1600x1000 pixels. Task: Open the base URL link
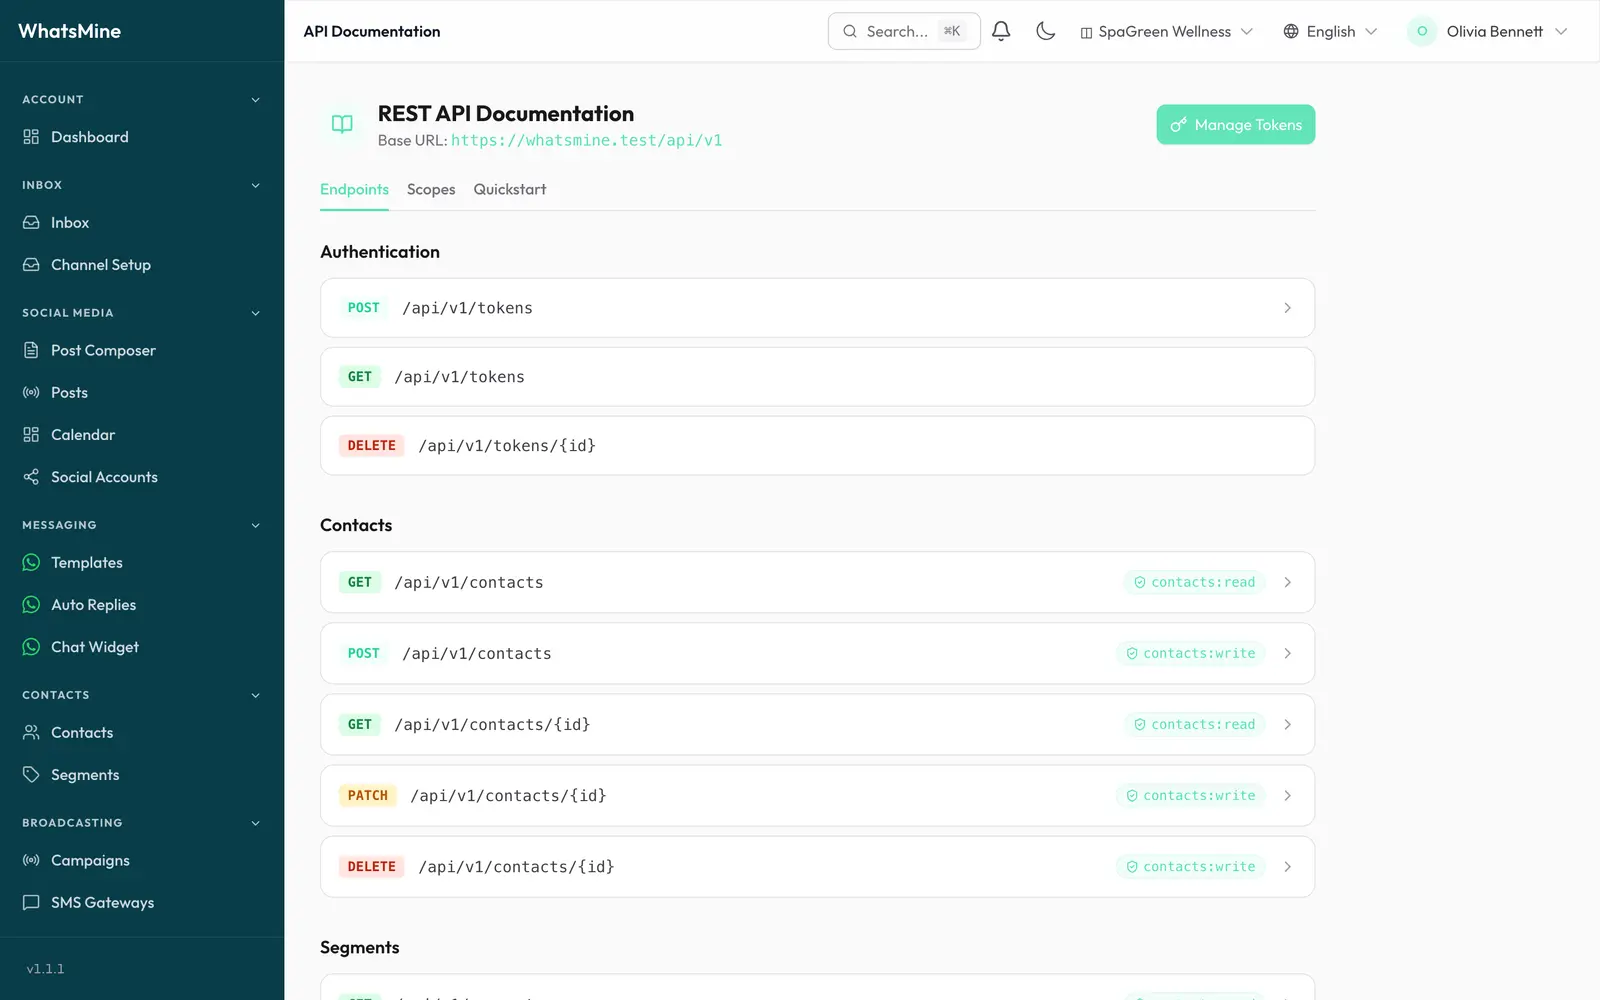(586, 141)
